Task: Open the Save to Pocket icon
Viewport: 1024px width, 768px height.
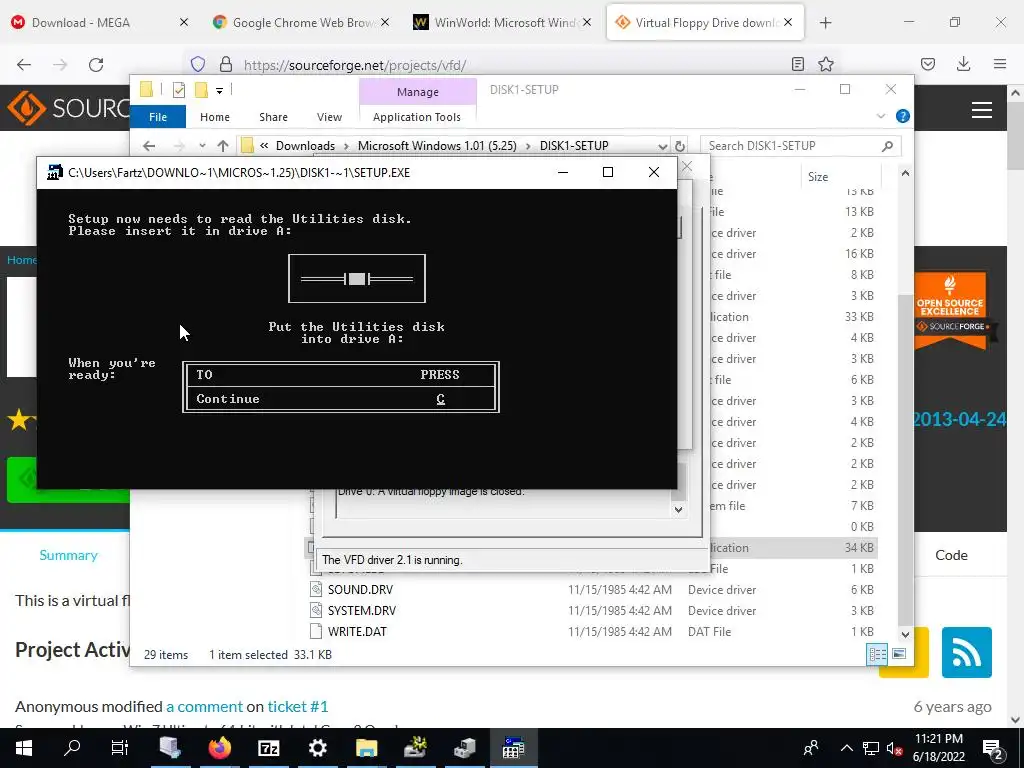Action: tap(928, 64)
